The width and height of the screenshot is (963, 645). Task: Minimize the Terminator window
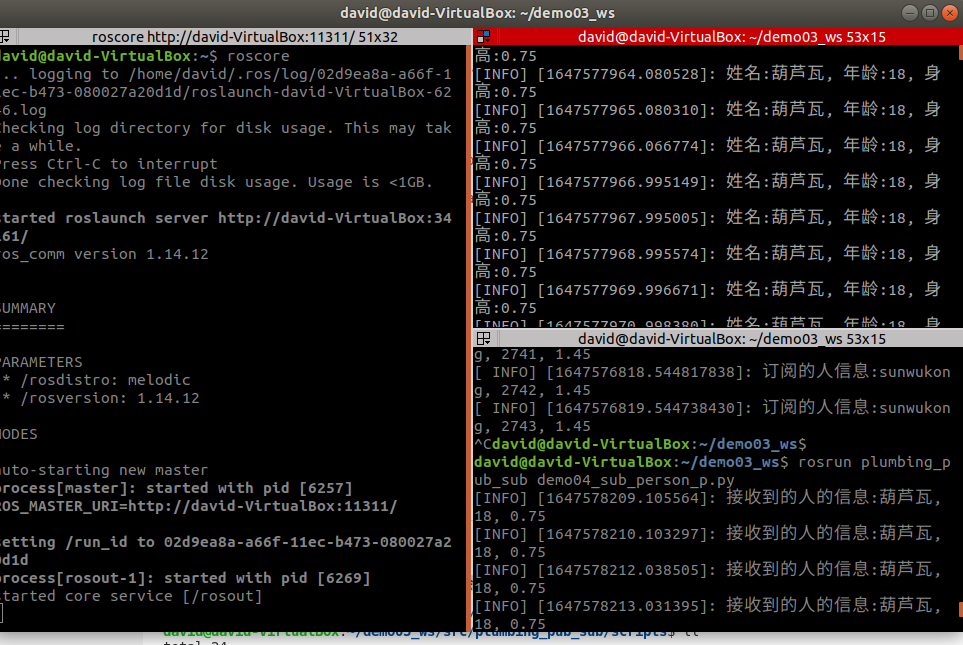(x=911, y=12)
